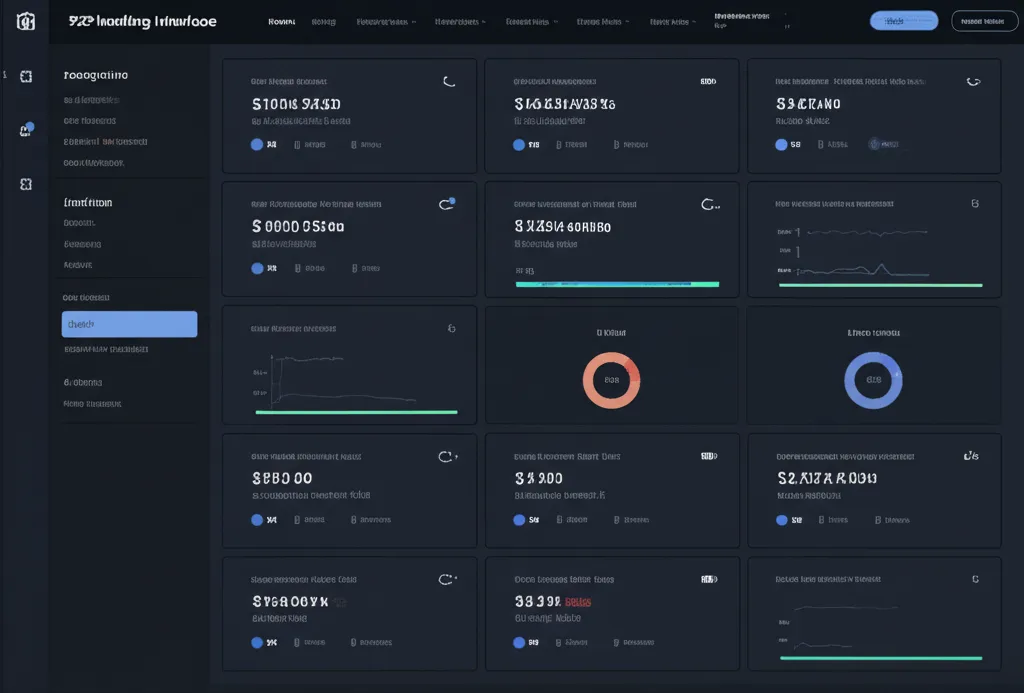
Task: Open the sidebar icon with blue notification dot
Action: click(26, 130)
